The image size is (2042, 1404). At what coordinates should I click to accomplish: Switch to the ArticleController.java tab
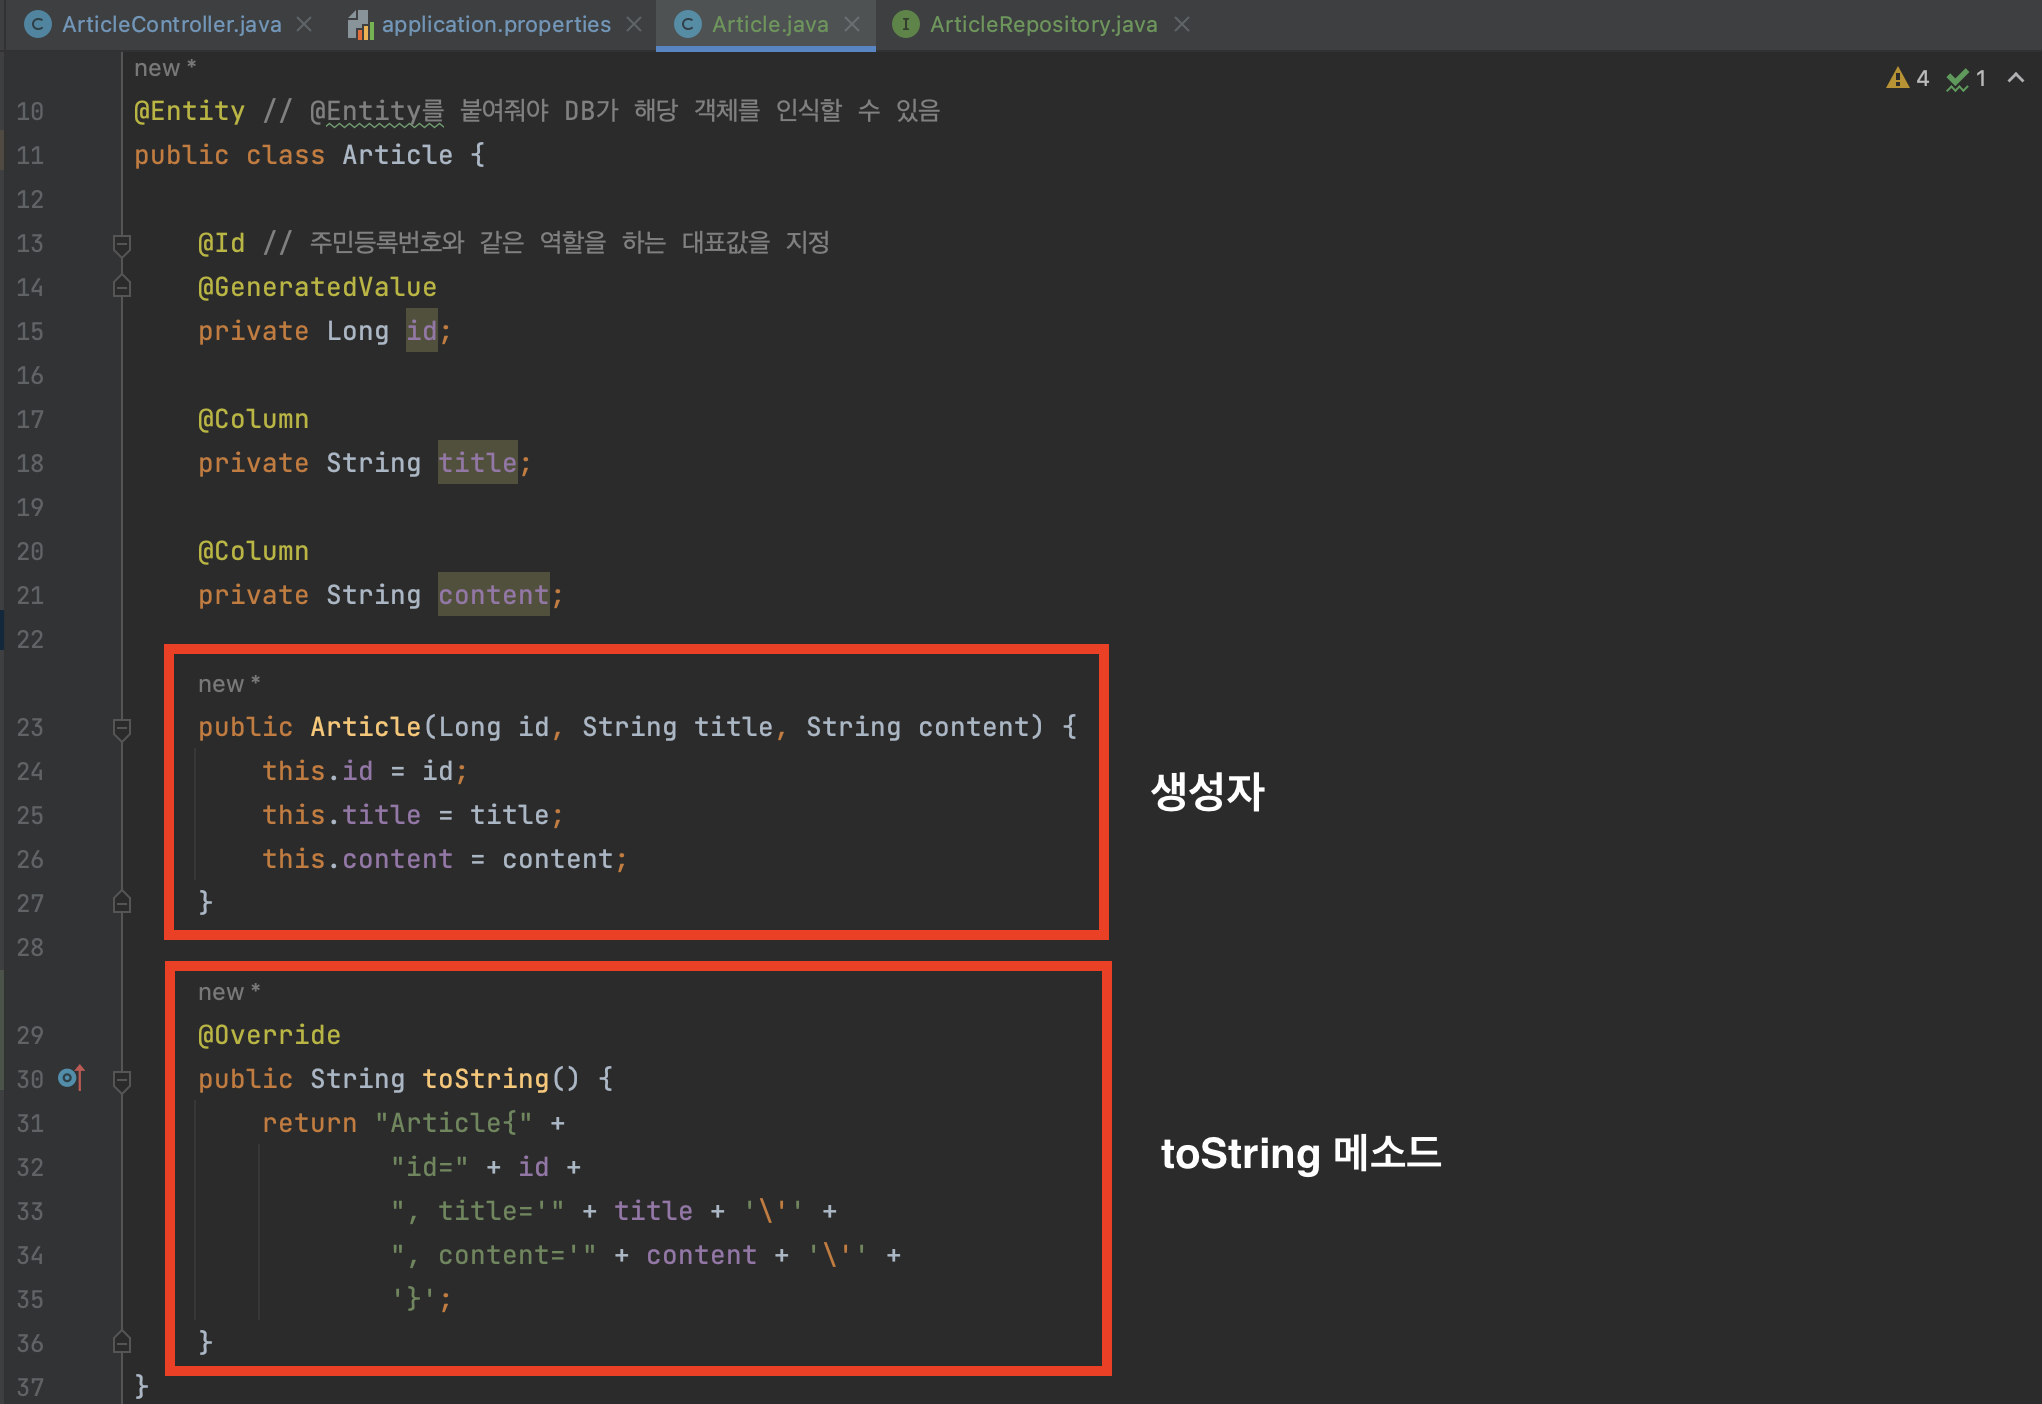coord(171,24)
